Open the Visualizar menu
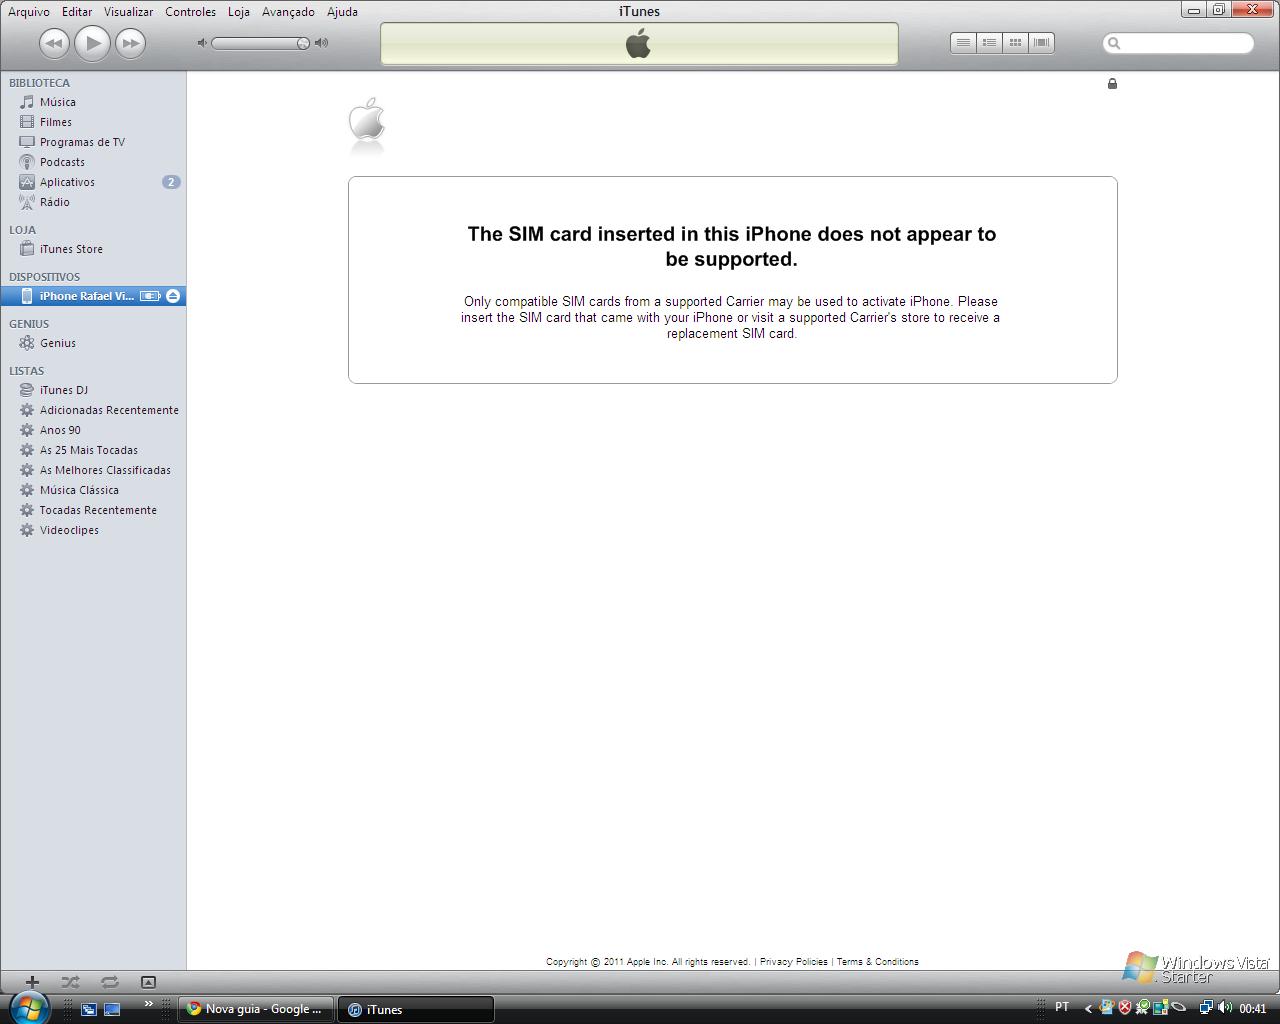This screenshot has height=1024, width=1280. (x=129, y=12)
